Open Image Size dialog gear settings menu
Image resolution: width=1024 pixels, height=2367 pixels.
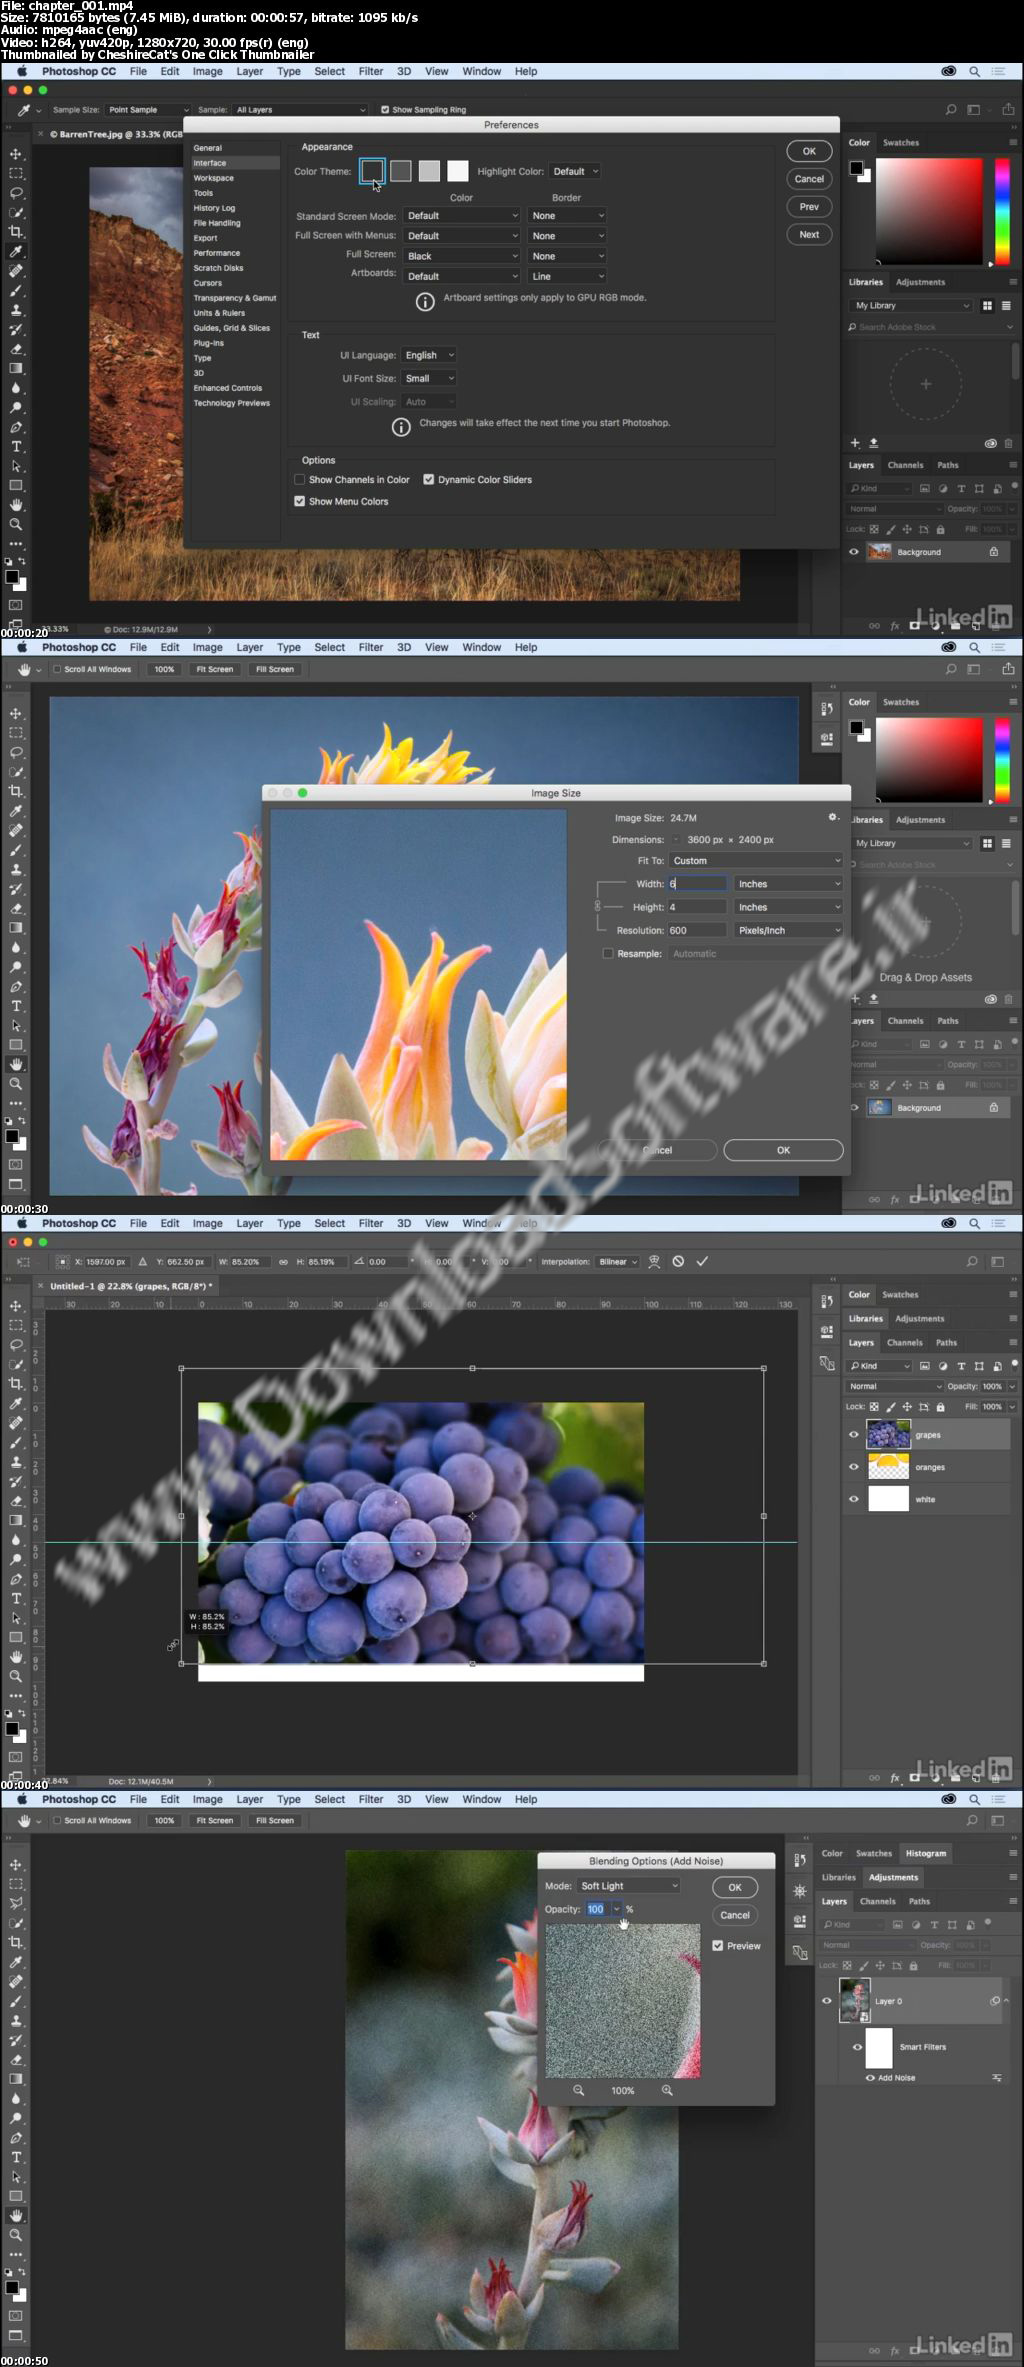832,817
